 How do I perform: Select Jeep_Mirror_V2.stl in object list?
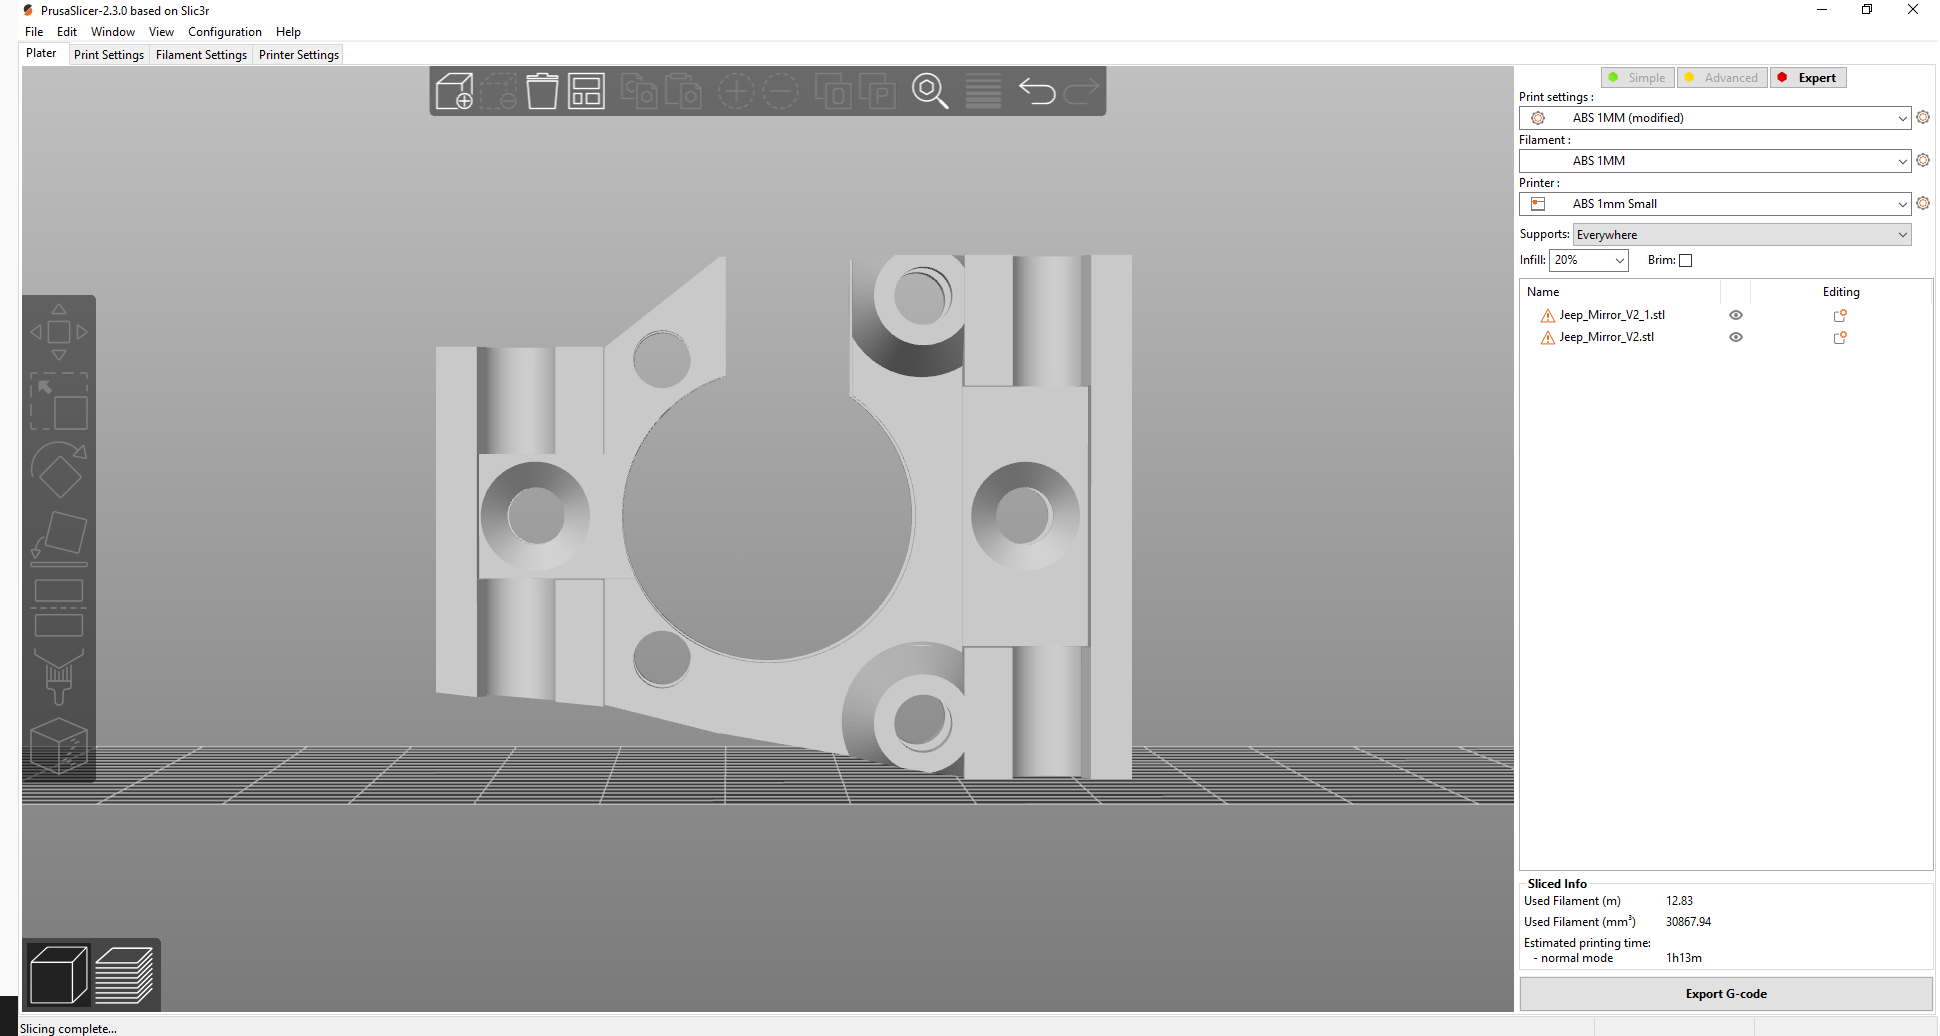click(x=1606, y=337)
